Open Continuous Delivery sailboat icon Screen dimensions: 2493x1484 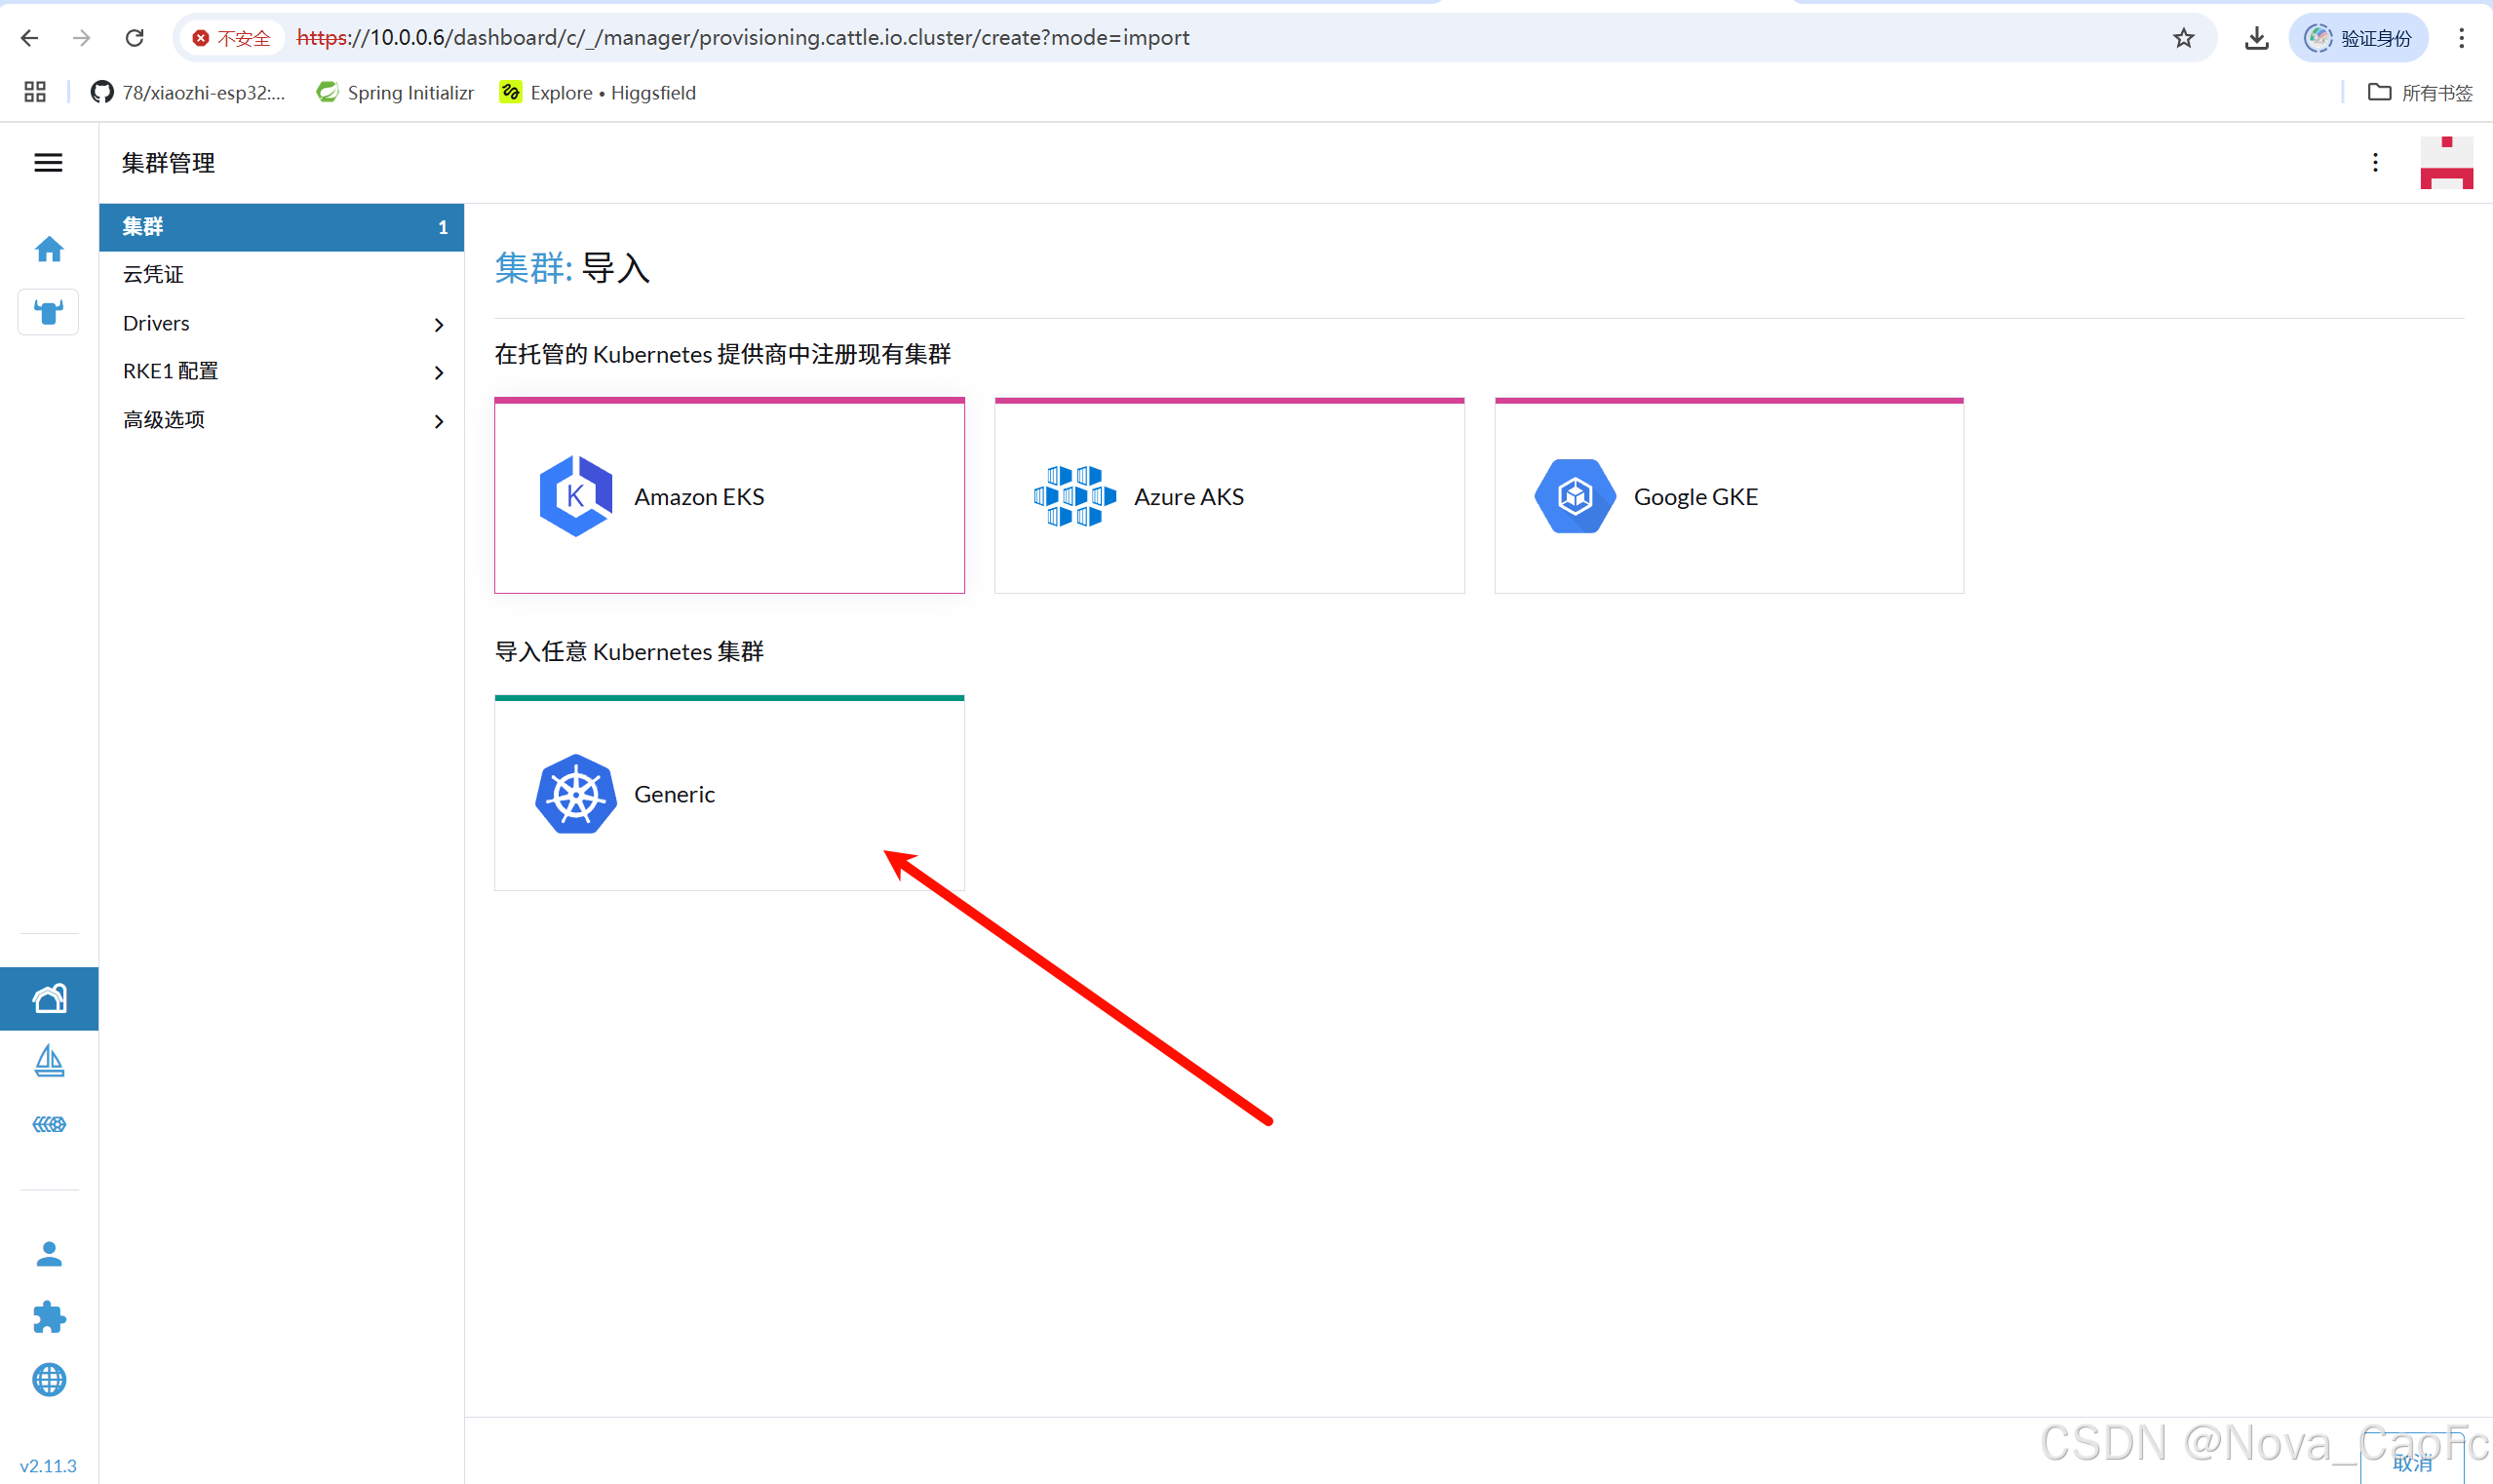[49, 1061]
